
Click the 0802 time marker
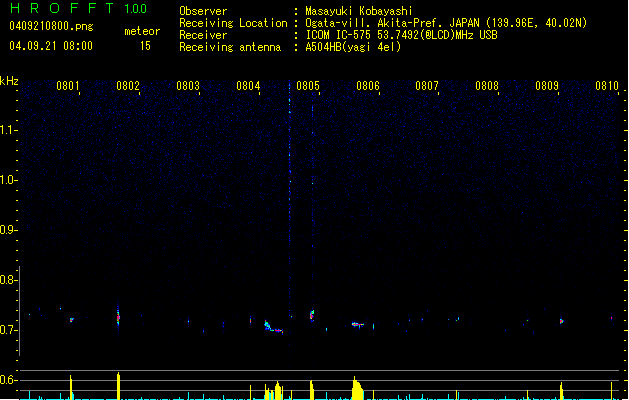(128, 86)
